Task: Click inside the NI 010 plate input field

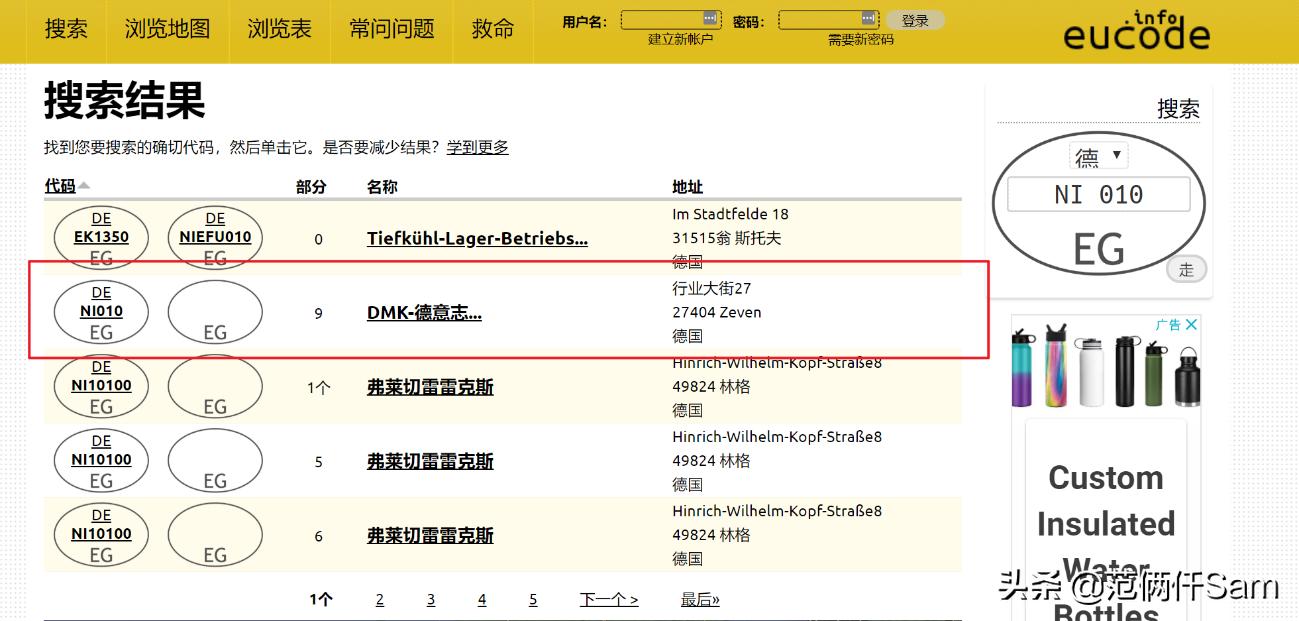Action: point(1097,194)
